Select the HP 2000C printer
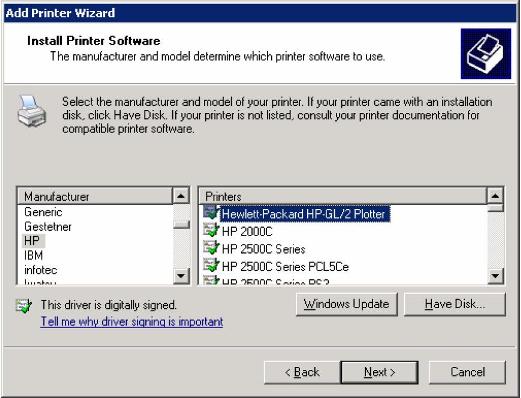Screen dimensions: 521x398 [247, 231]
